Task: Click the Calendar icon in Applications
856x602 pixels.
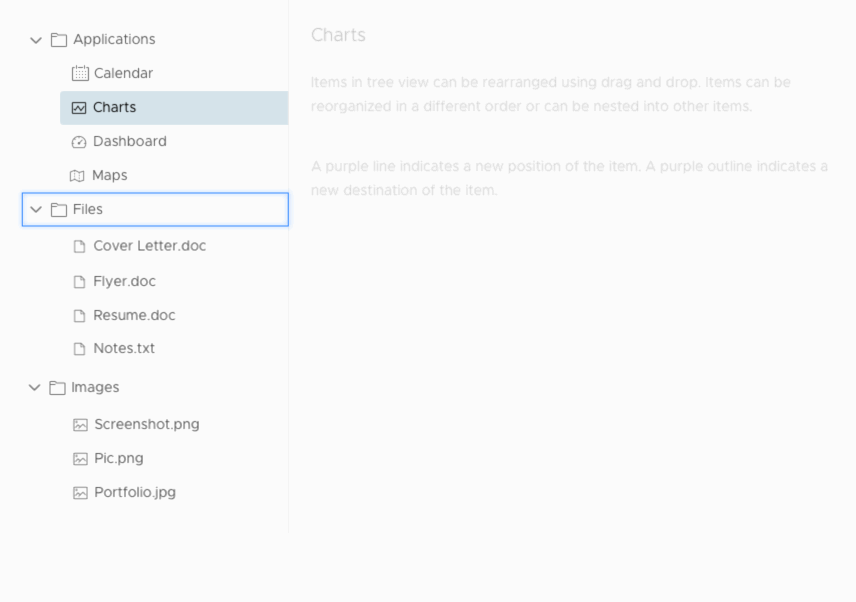Action: coord(79,73)
